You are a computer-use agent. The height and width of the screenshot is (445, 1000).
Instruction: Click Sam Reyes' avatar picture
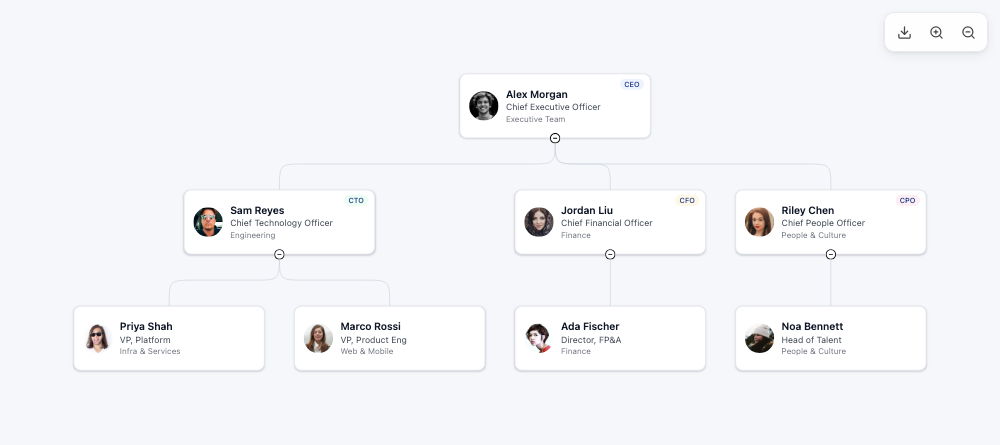coord(208,222)
